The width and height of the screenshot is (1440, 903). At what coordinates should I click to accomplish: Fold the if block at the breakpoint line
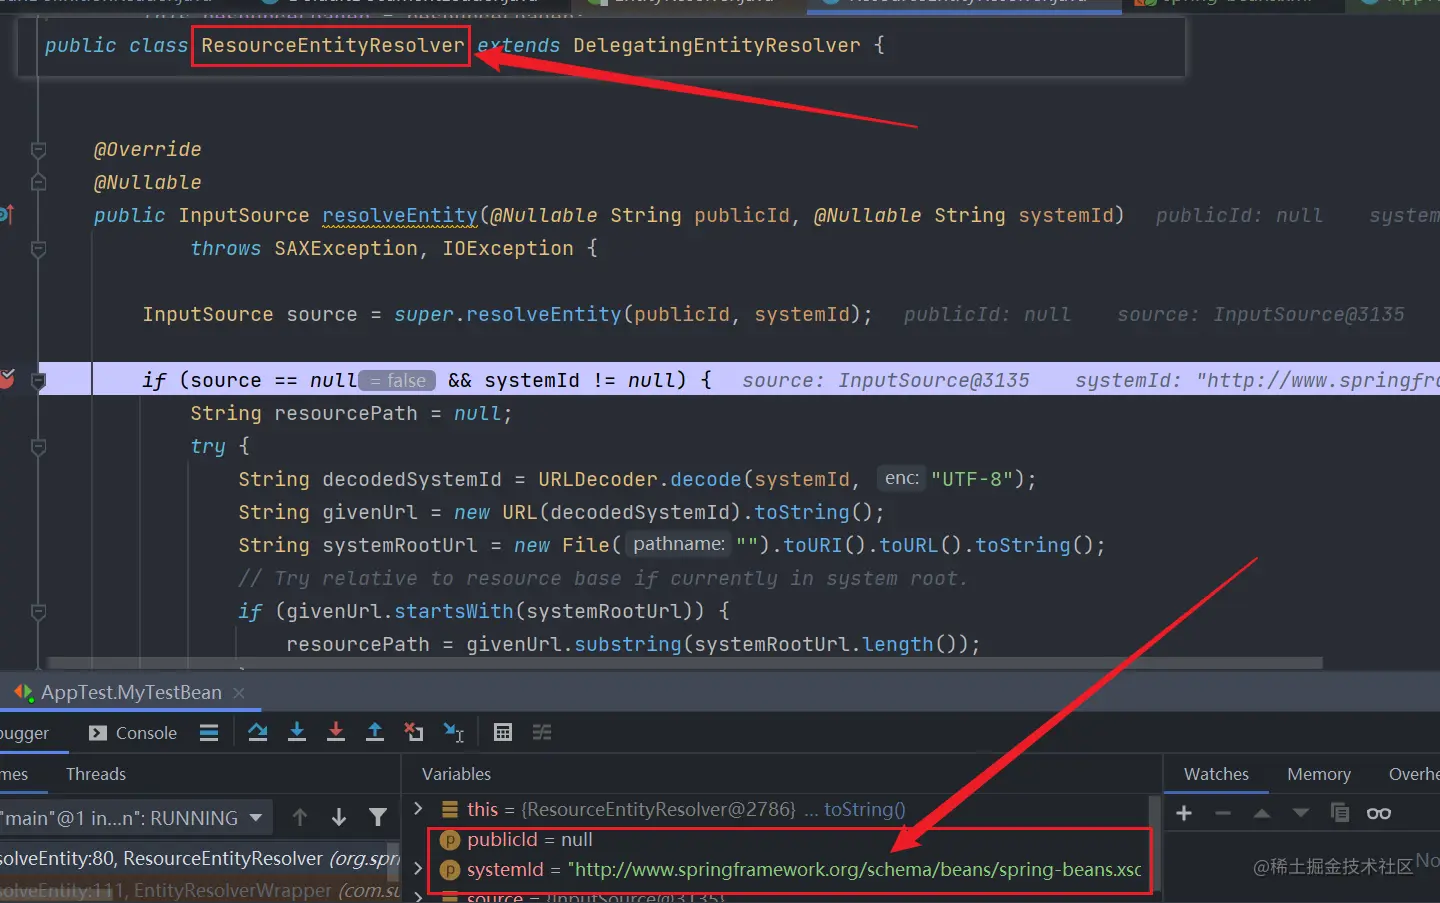pyautogui.click(x=39, y=380)
